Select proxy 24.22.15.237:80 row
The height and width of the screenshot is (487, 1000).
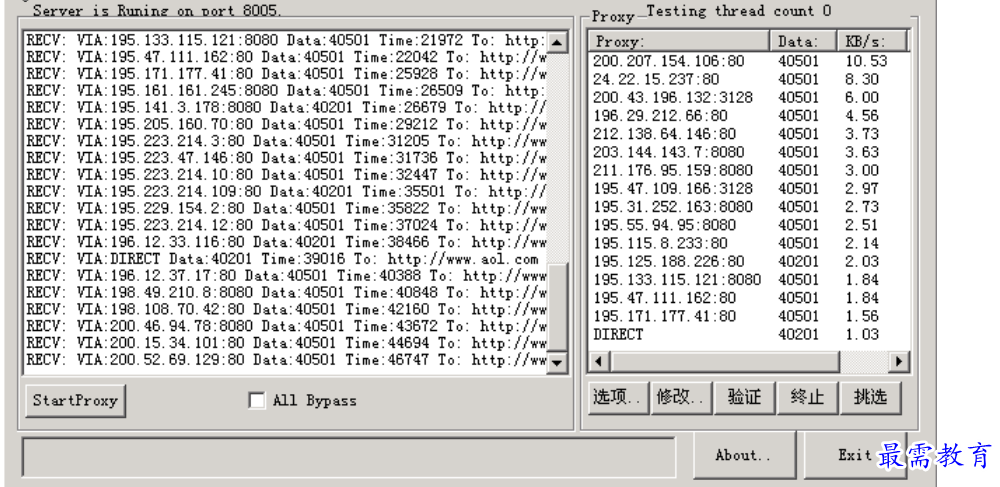pyautogui.click(x=749, y=80)
